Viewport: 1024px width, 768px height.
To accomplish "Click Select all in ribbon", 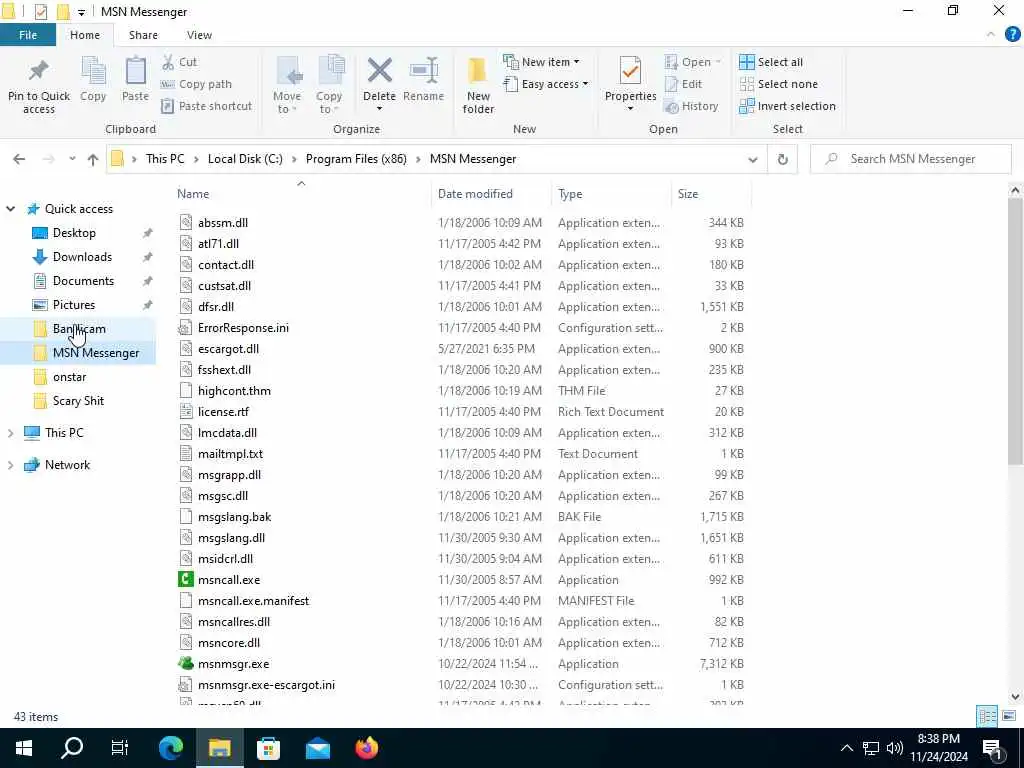I will tap(771, 62).
